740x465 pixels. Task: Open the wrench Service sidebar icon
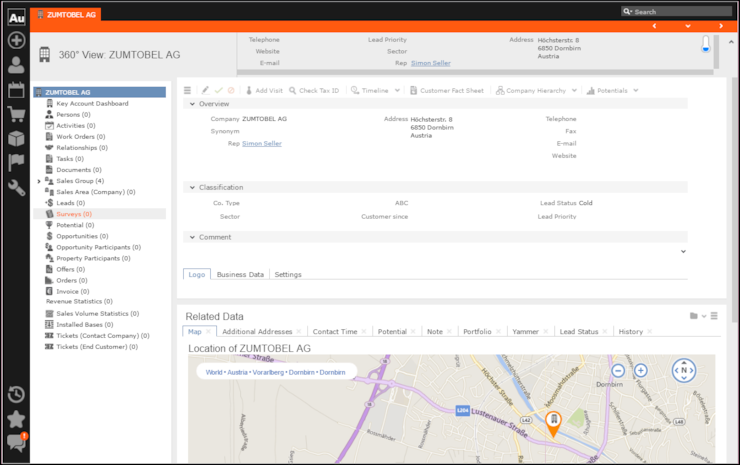click(x=16, y=187)
